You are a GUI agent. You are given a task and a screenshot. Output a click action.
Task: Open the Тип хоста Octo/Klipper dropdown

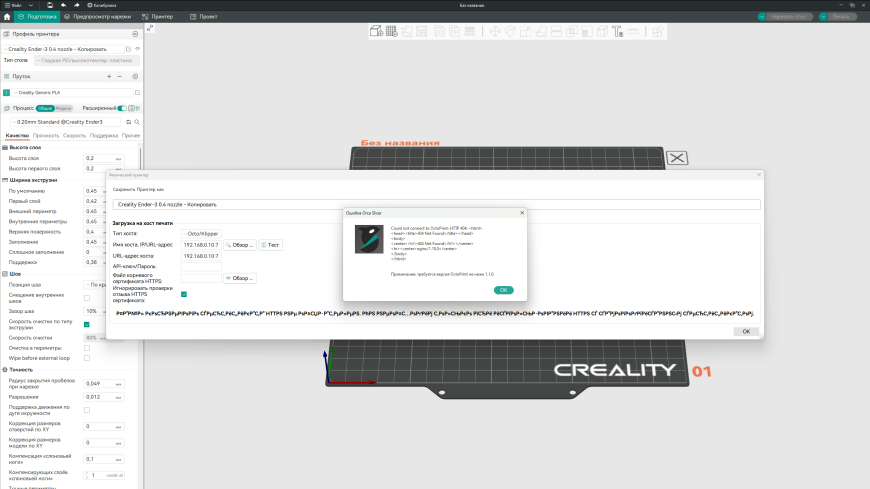pyautogui.click(x=201, y=234)
